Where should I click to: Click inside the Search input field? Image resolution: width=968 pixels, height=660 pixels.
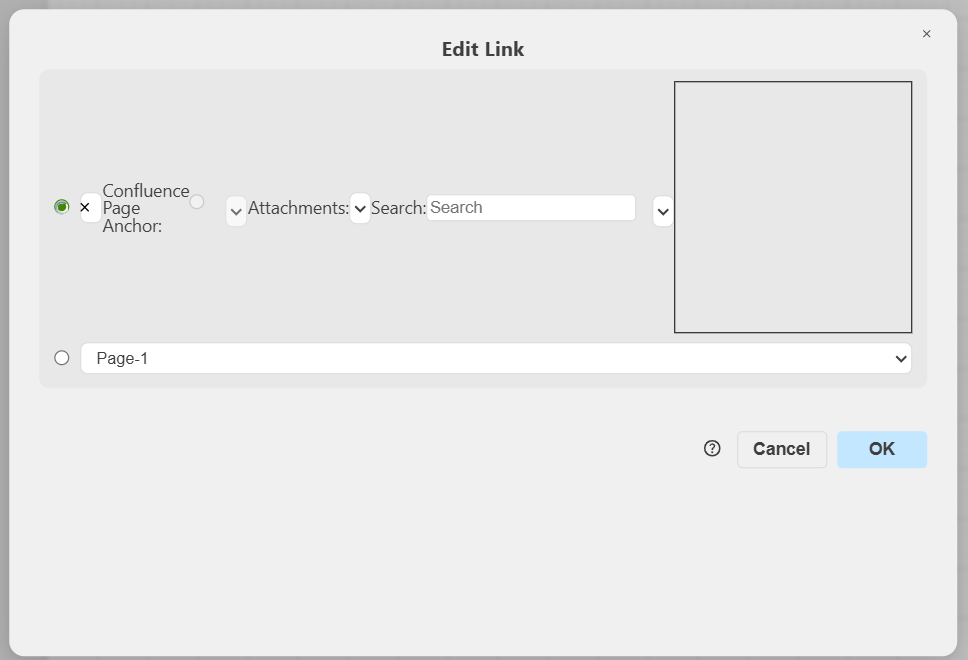[531, 207]
